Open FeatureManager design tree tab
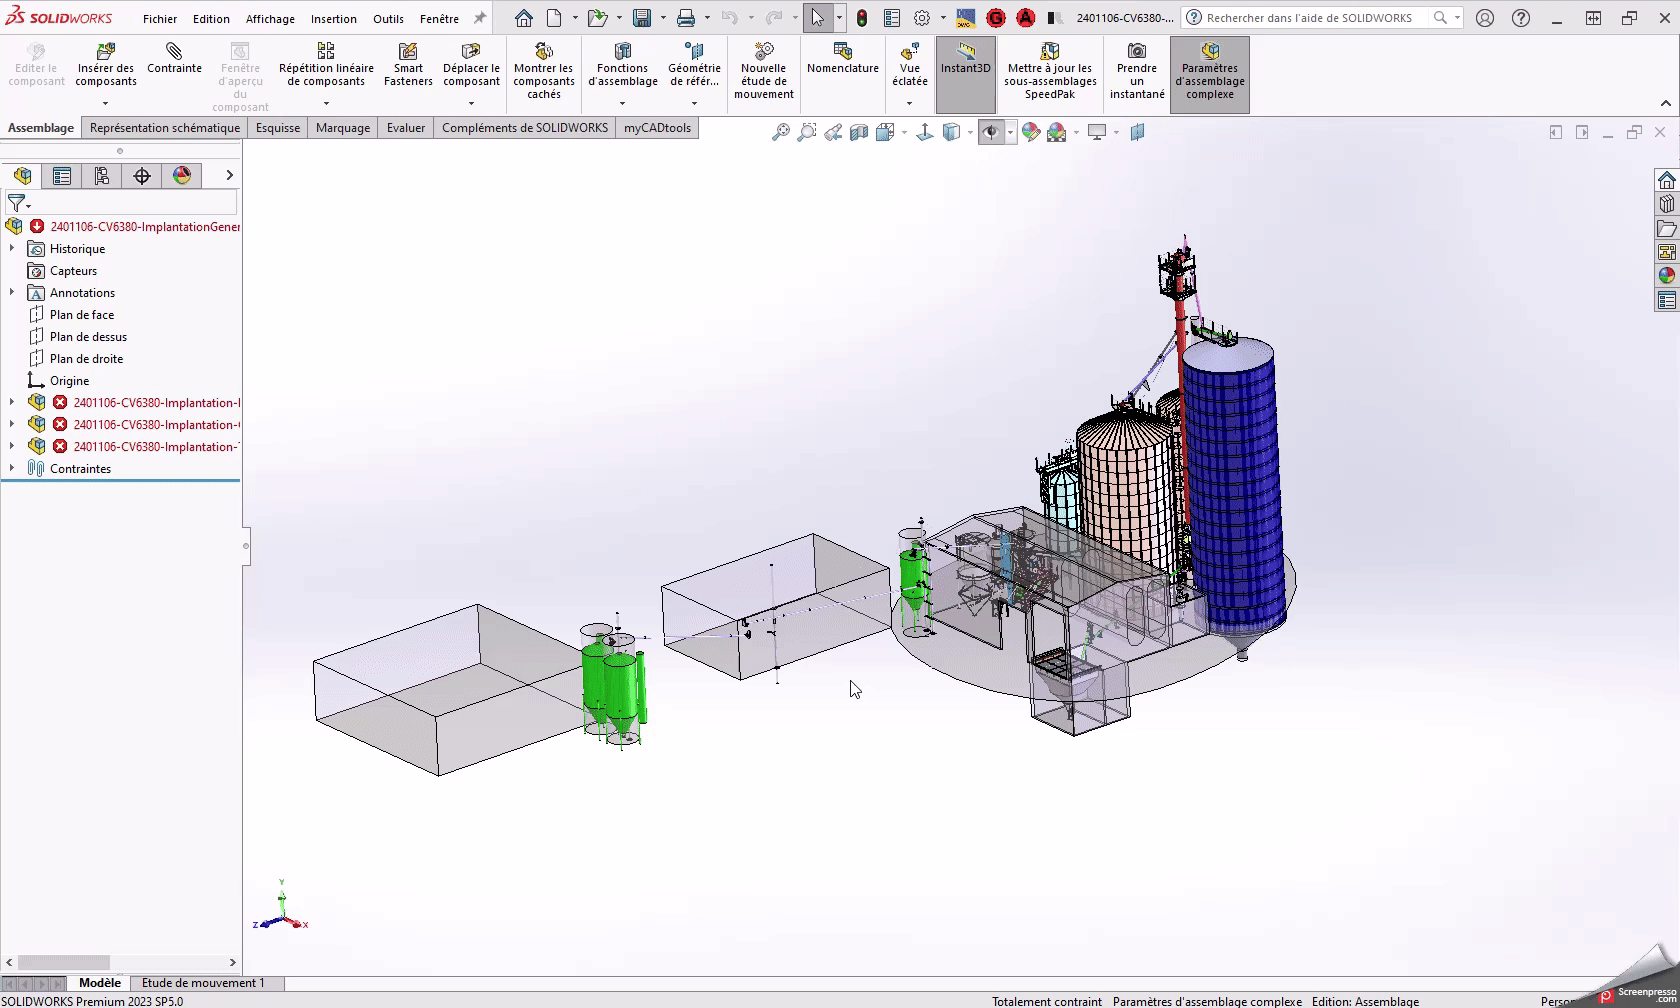This screenshot has height=1008, width=1680. [x=22, y=176]
